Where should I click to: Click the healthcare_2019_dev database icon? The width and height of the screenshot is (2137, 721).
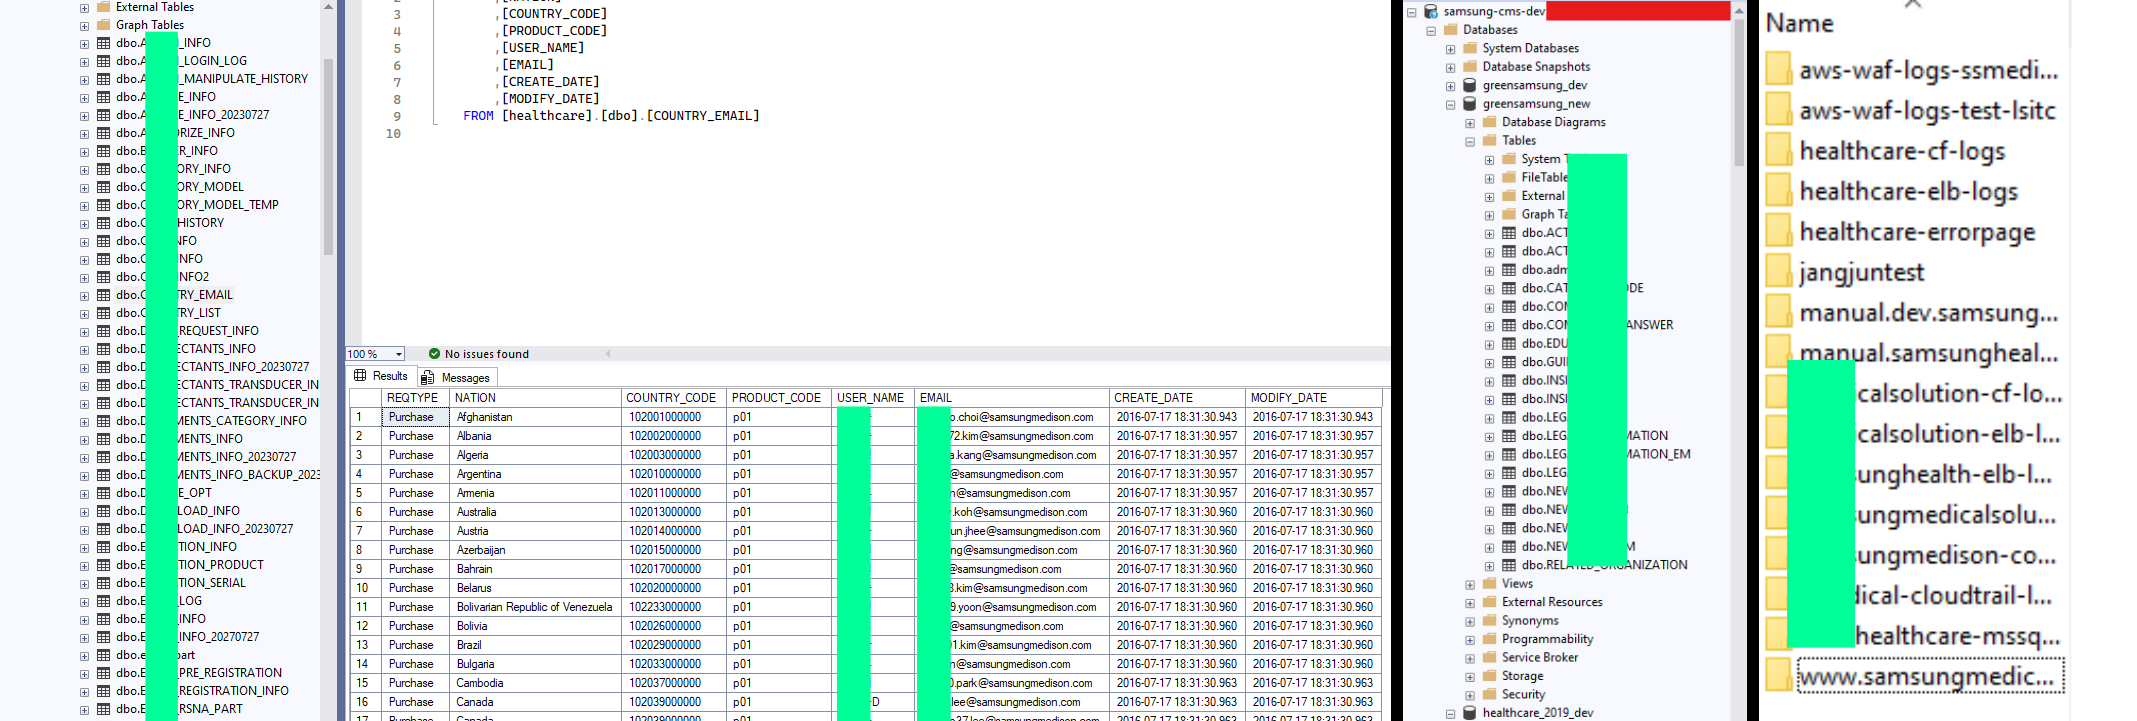(1470, 713)
